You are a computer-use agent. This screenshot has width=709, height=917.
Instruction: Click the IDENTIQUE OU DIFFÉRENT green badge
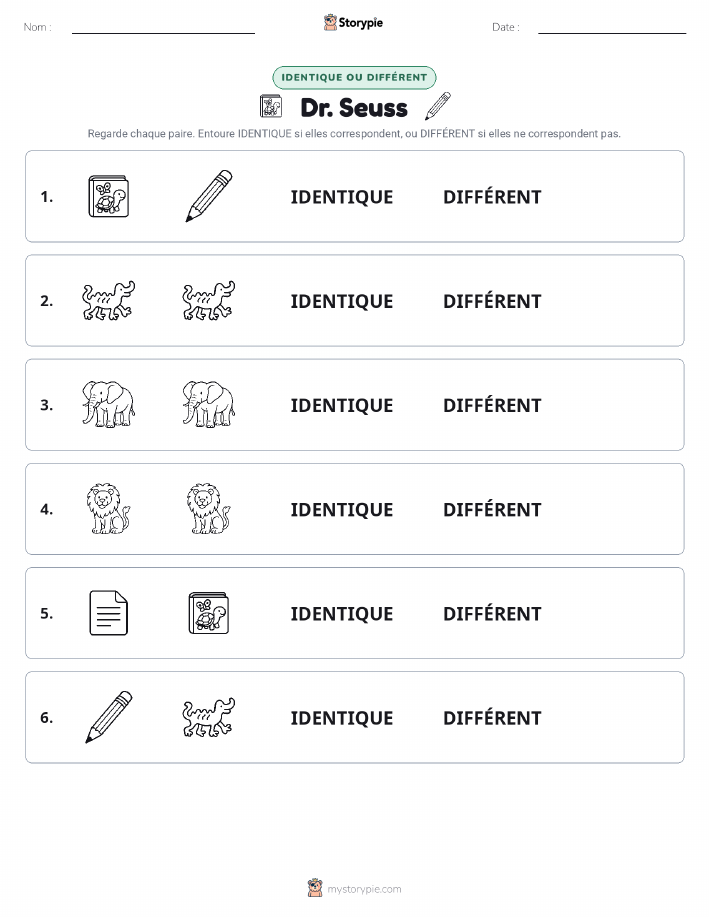(354, 77)
